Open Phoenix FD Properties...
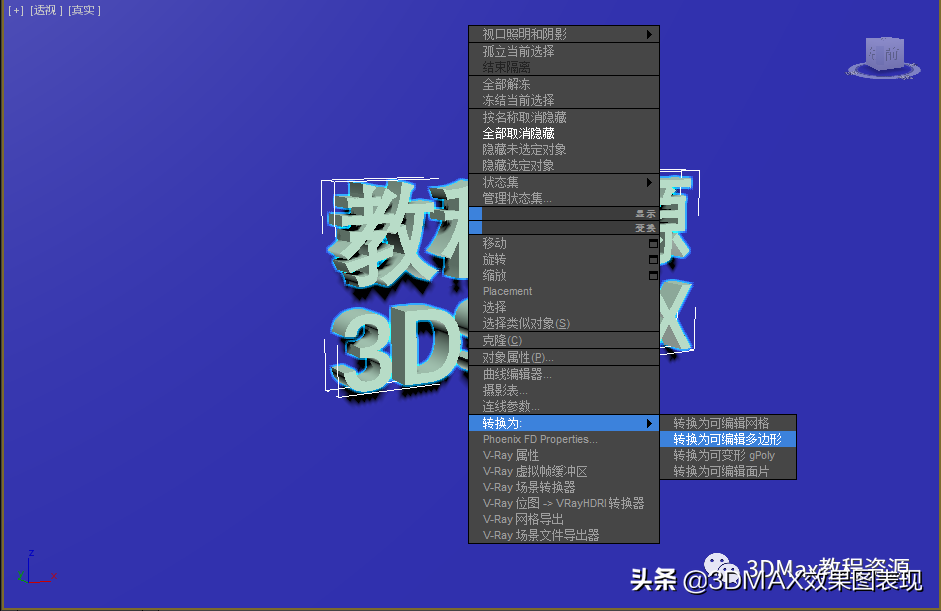This screenshot has height=611, width=941. [x=564, y=439]
